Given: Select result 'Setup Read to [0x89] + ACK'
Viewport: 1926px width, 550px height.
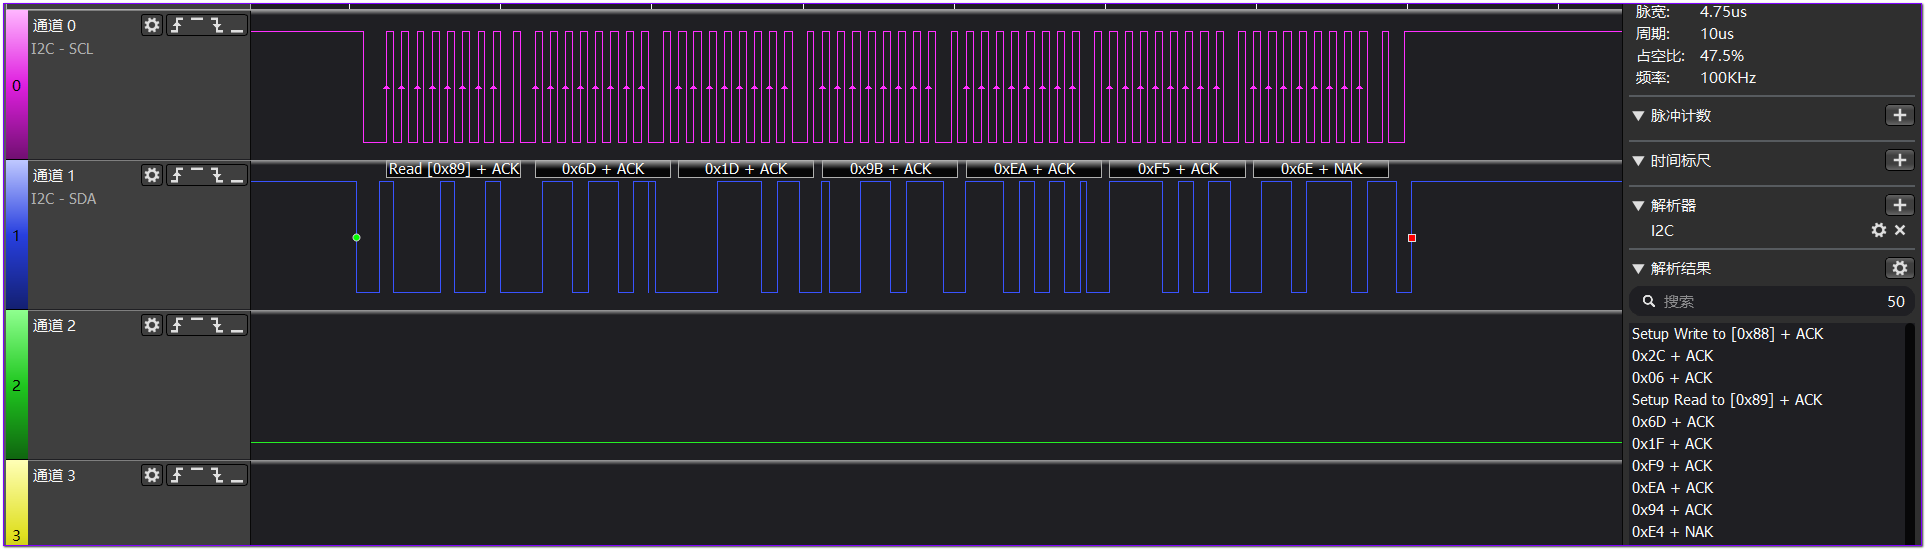Looking at the screenshot, I should coord(1727,400).
